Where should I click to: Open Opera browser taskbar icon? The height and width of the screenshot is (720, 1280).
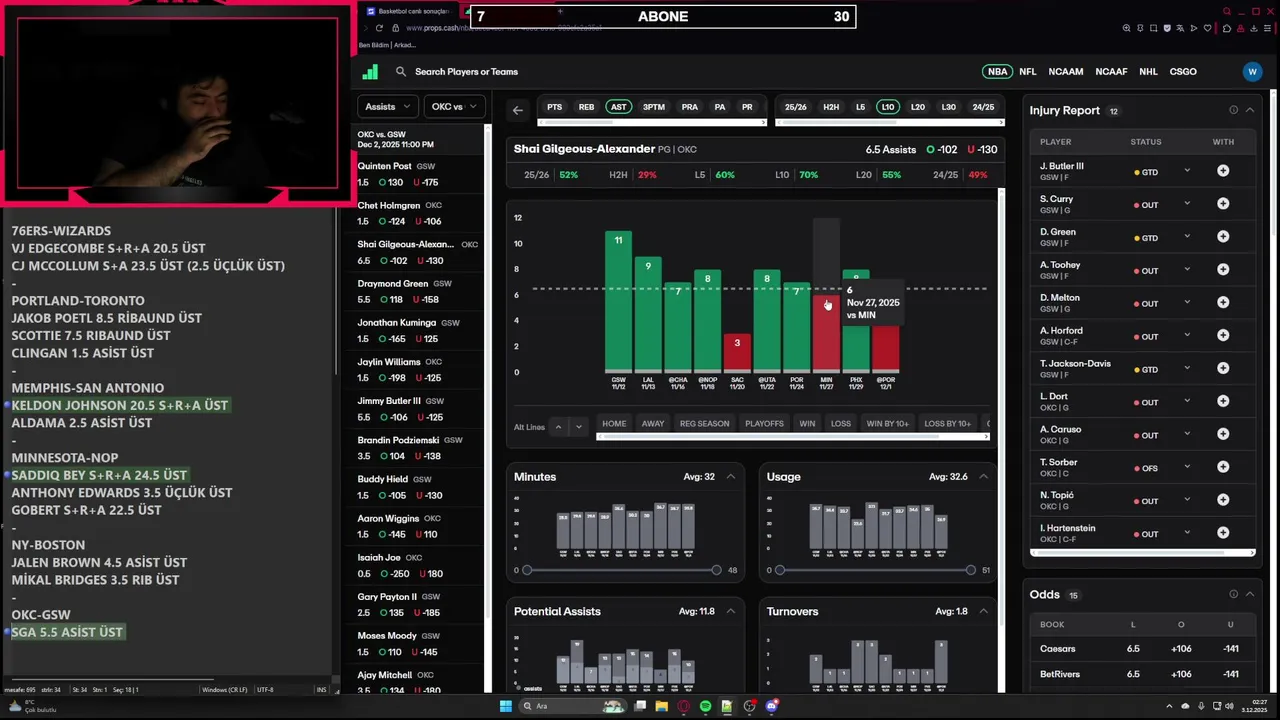pos(683,706)
